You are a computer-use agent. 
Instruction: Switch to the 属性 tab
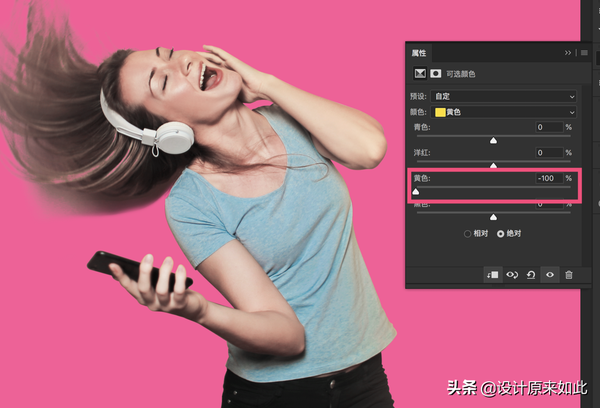(419, 52)
